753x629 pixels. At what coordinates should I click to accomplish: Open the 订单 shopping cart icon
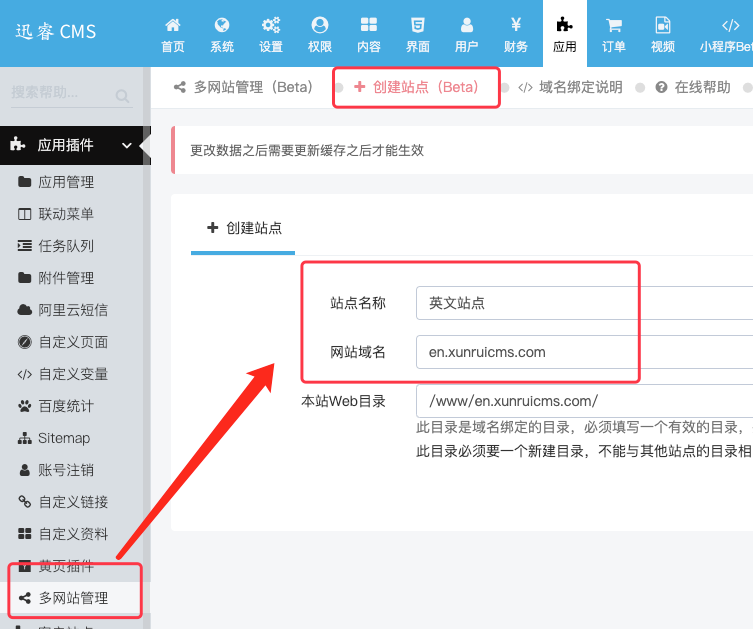click(x=614, y=24)
